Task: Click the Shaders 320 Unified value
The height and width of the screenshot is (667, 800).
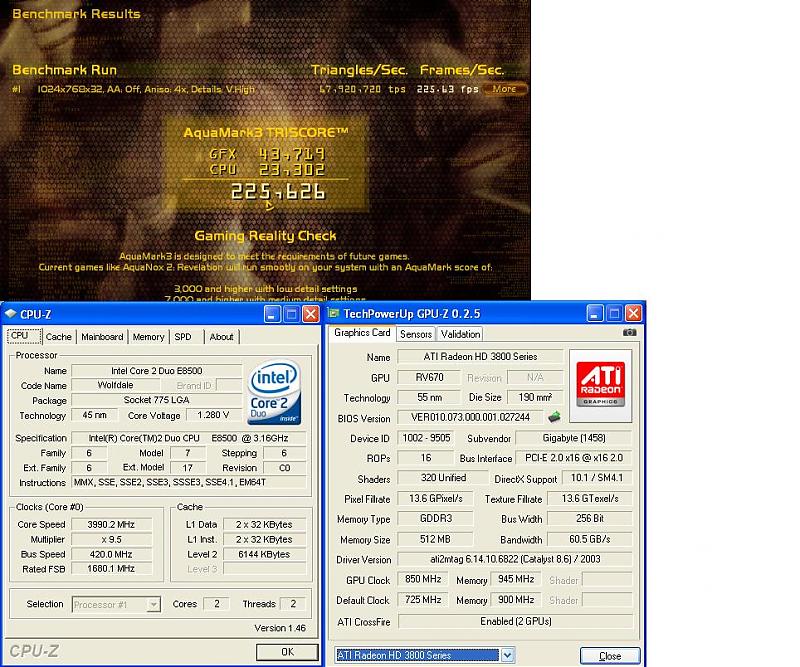Action: (443, 478)
